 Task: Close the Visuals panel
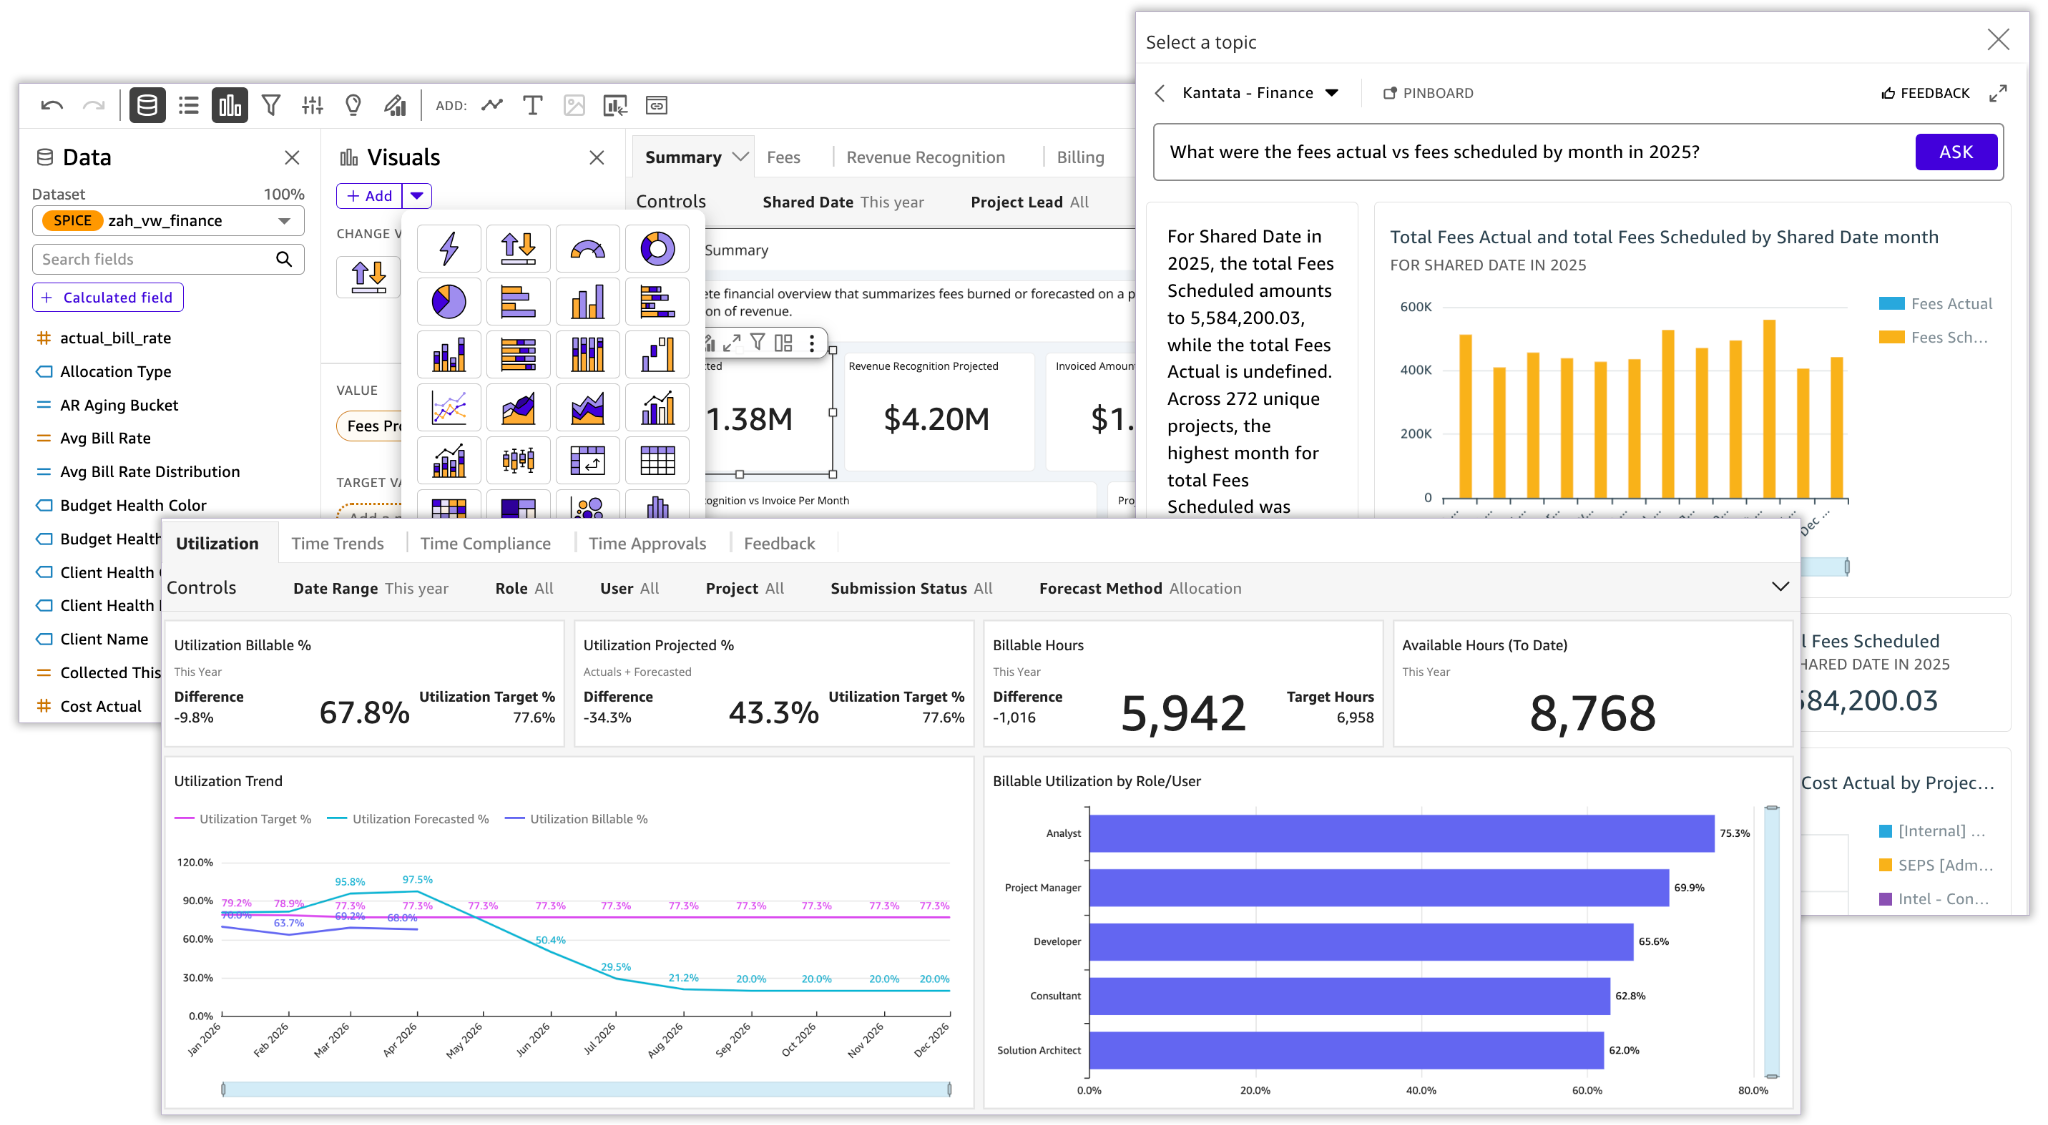(x=597, y=157)
